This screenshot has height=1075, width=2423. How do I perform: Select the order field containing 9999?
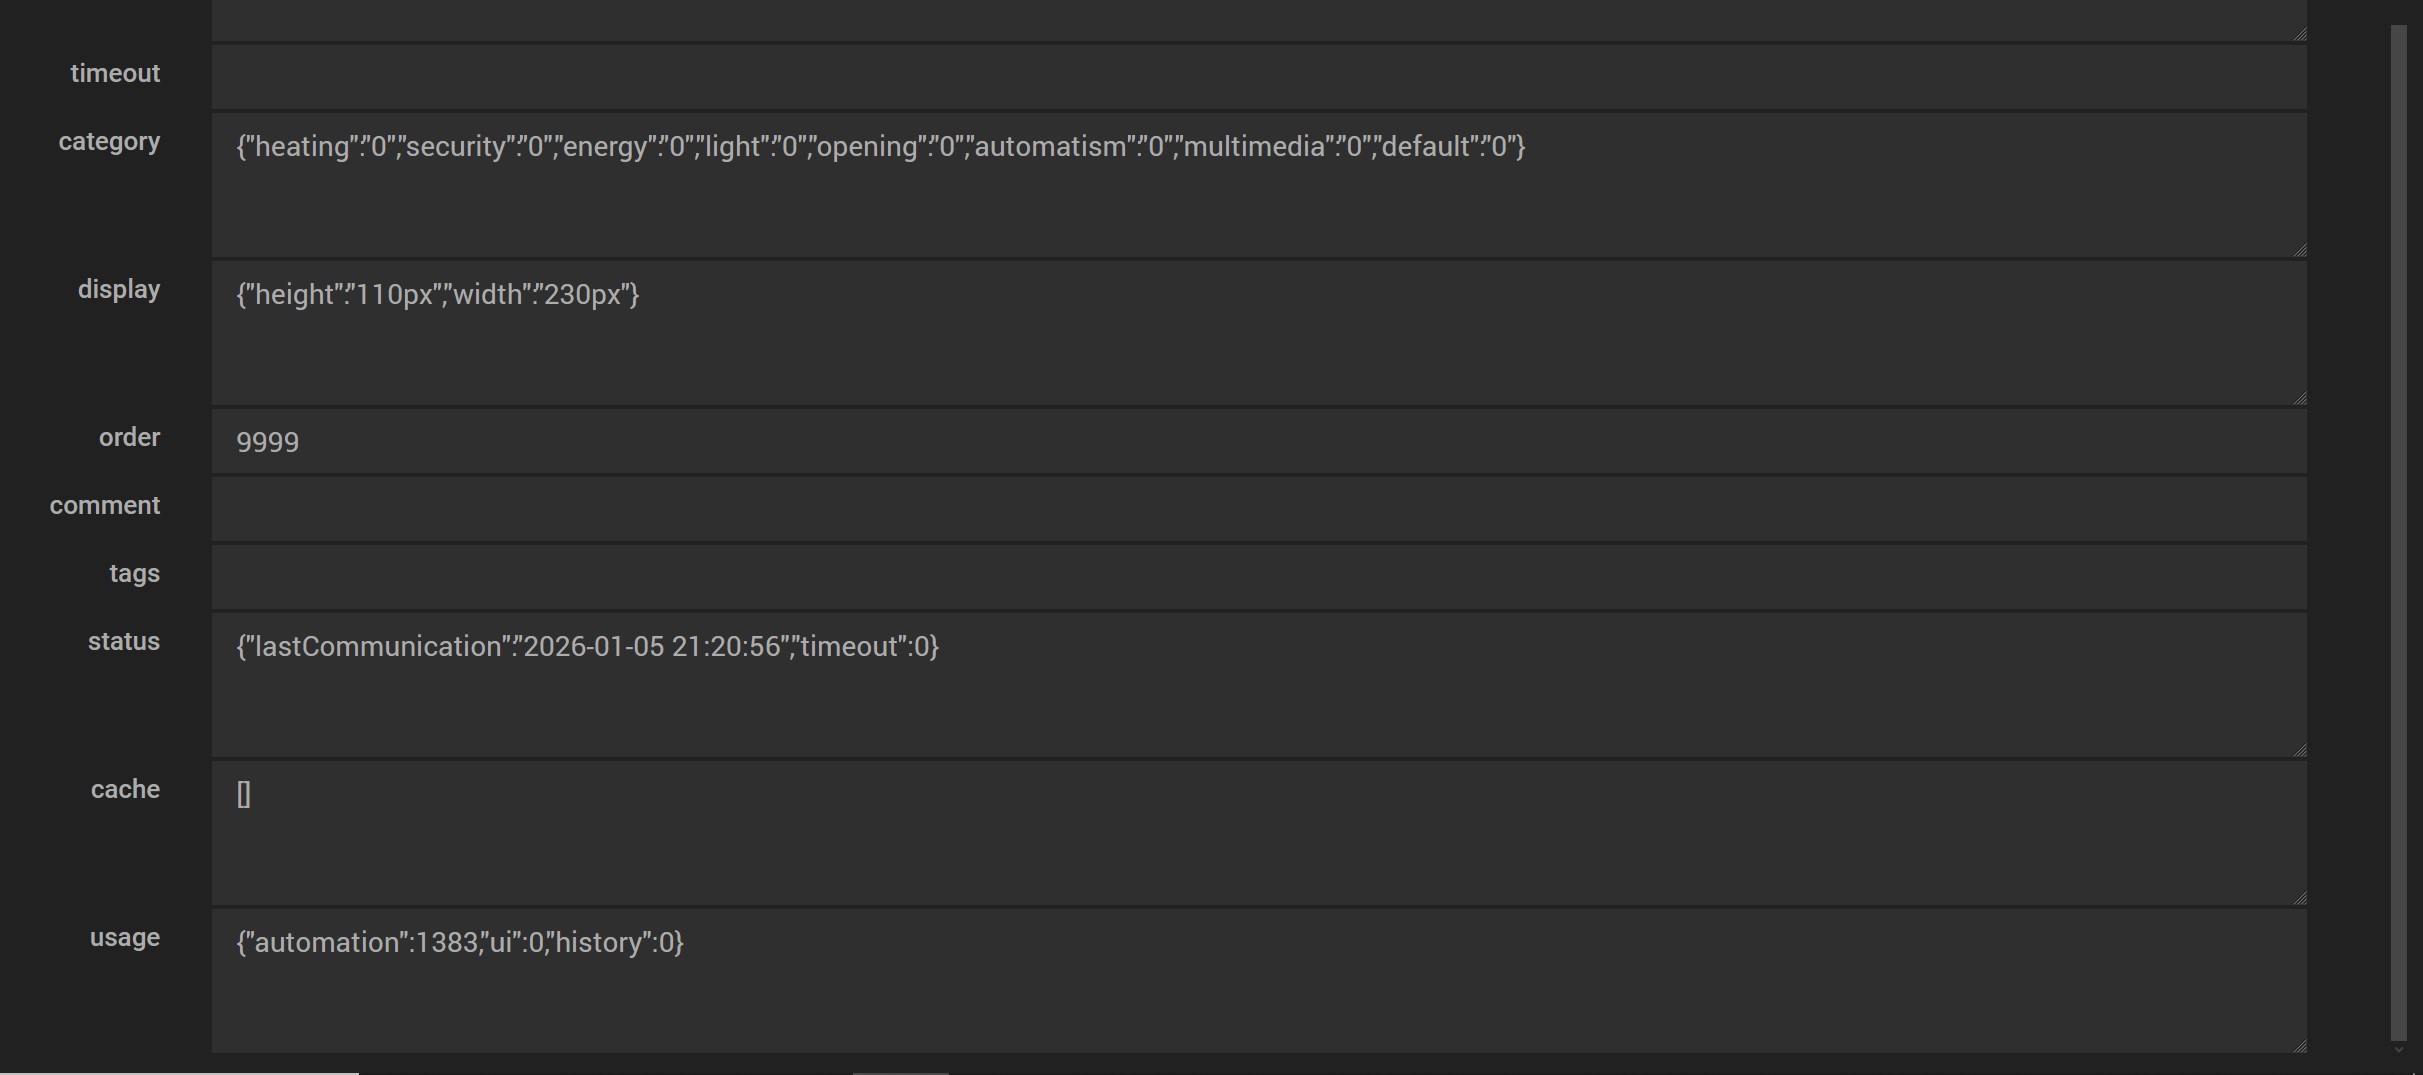[1258, 440]
